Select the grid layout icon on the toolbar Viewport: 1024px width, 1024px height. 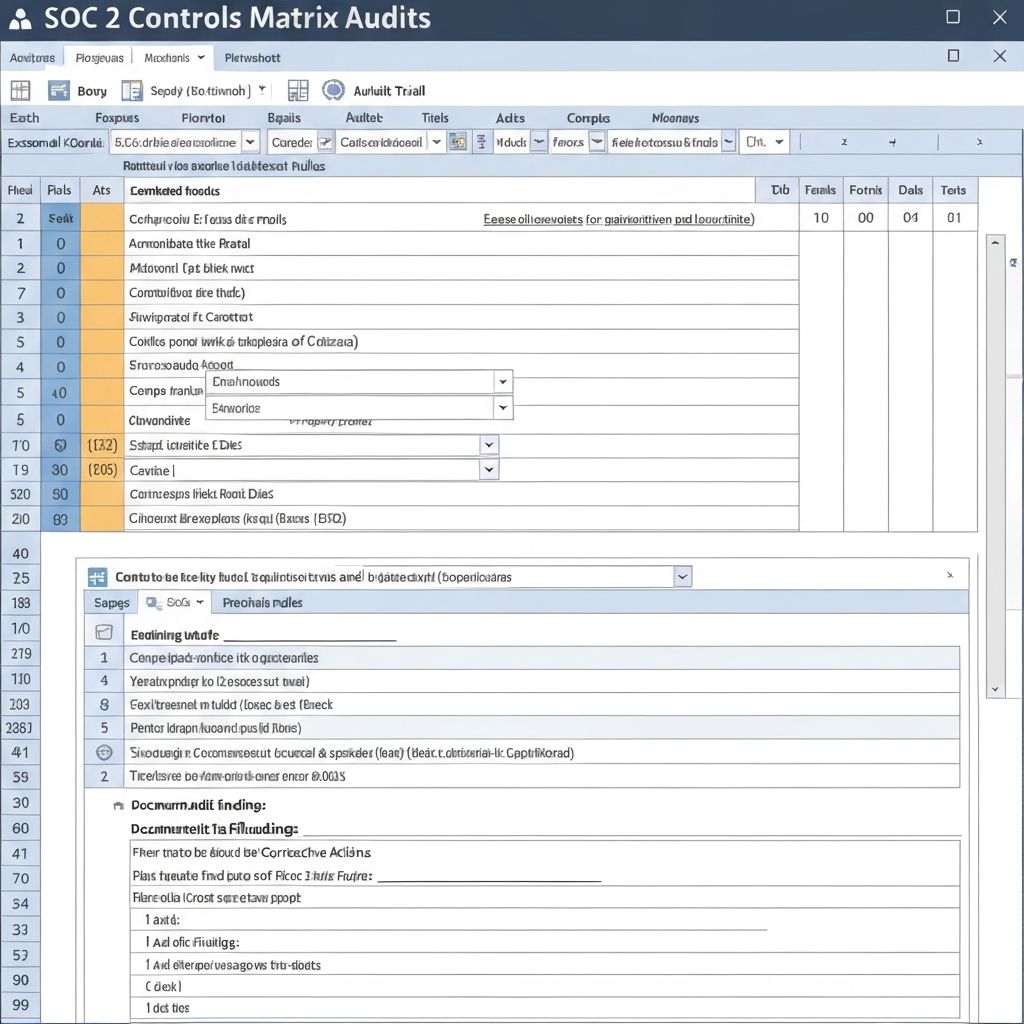pyautogui.click(x=20, y=90)
